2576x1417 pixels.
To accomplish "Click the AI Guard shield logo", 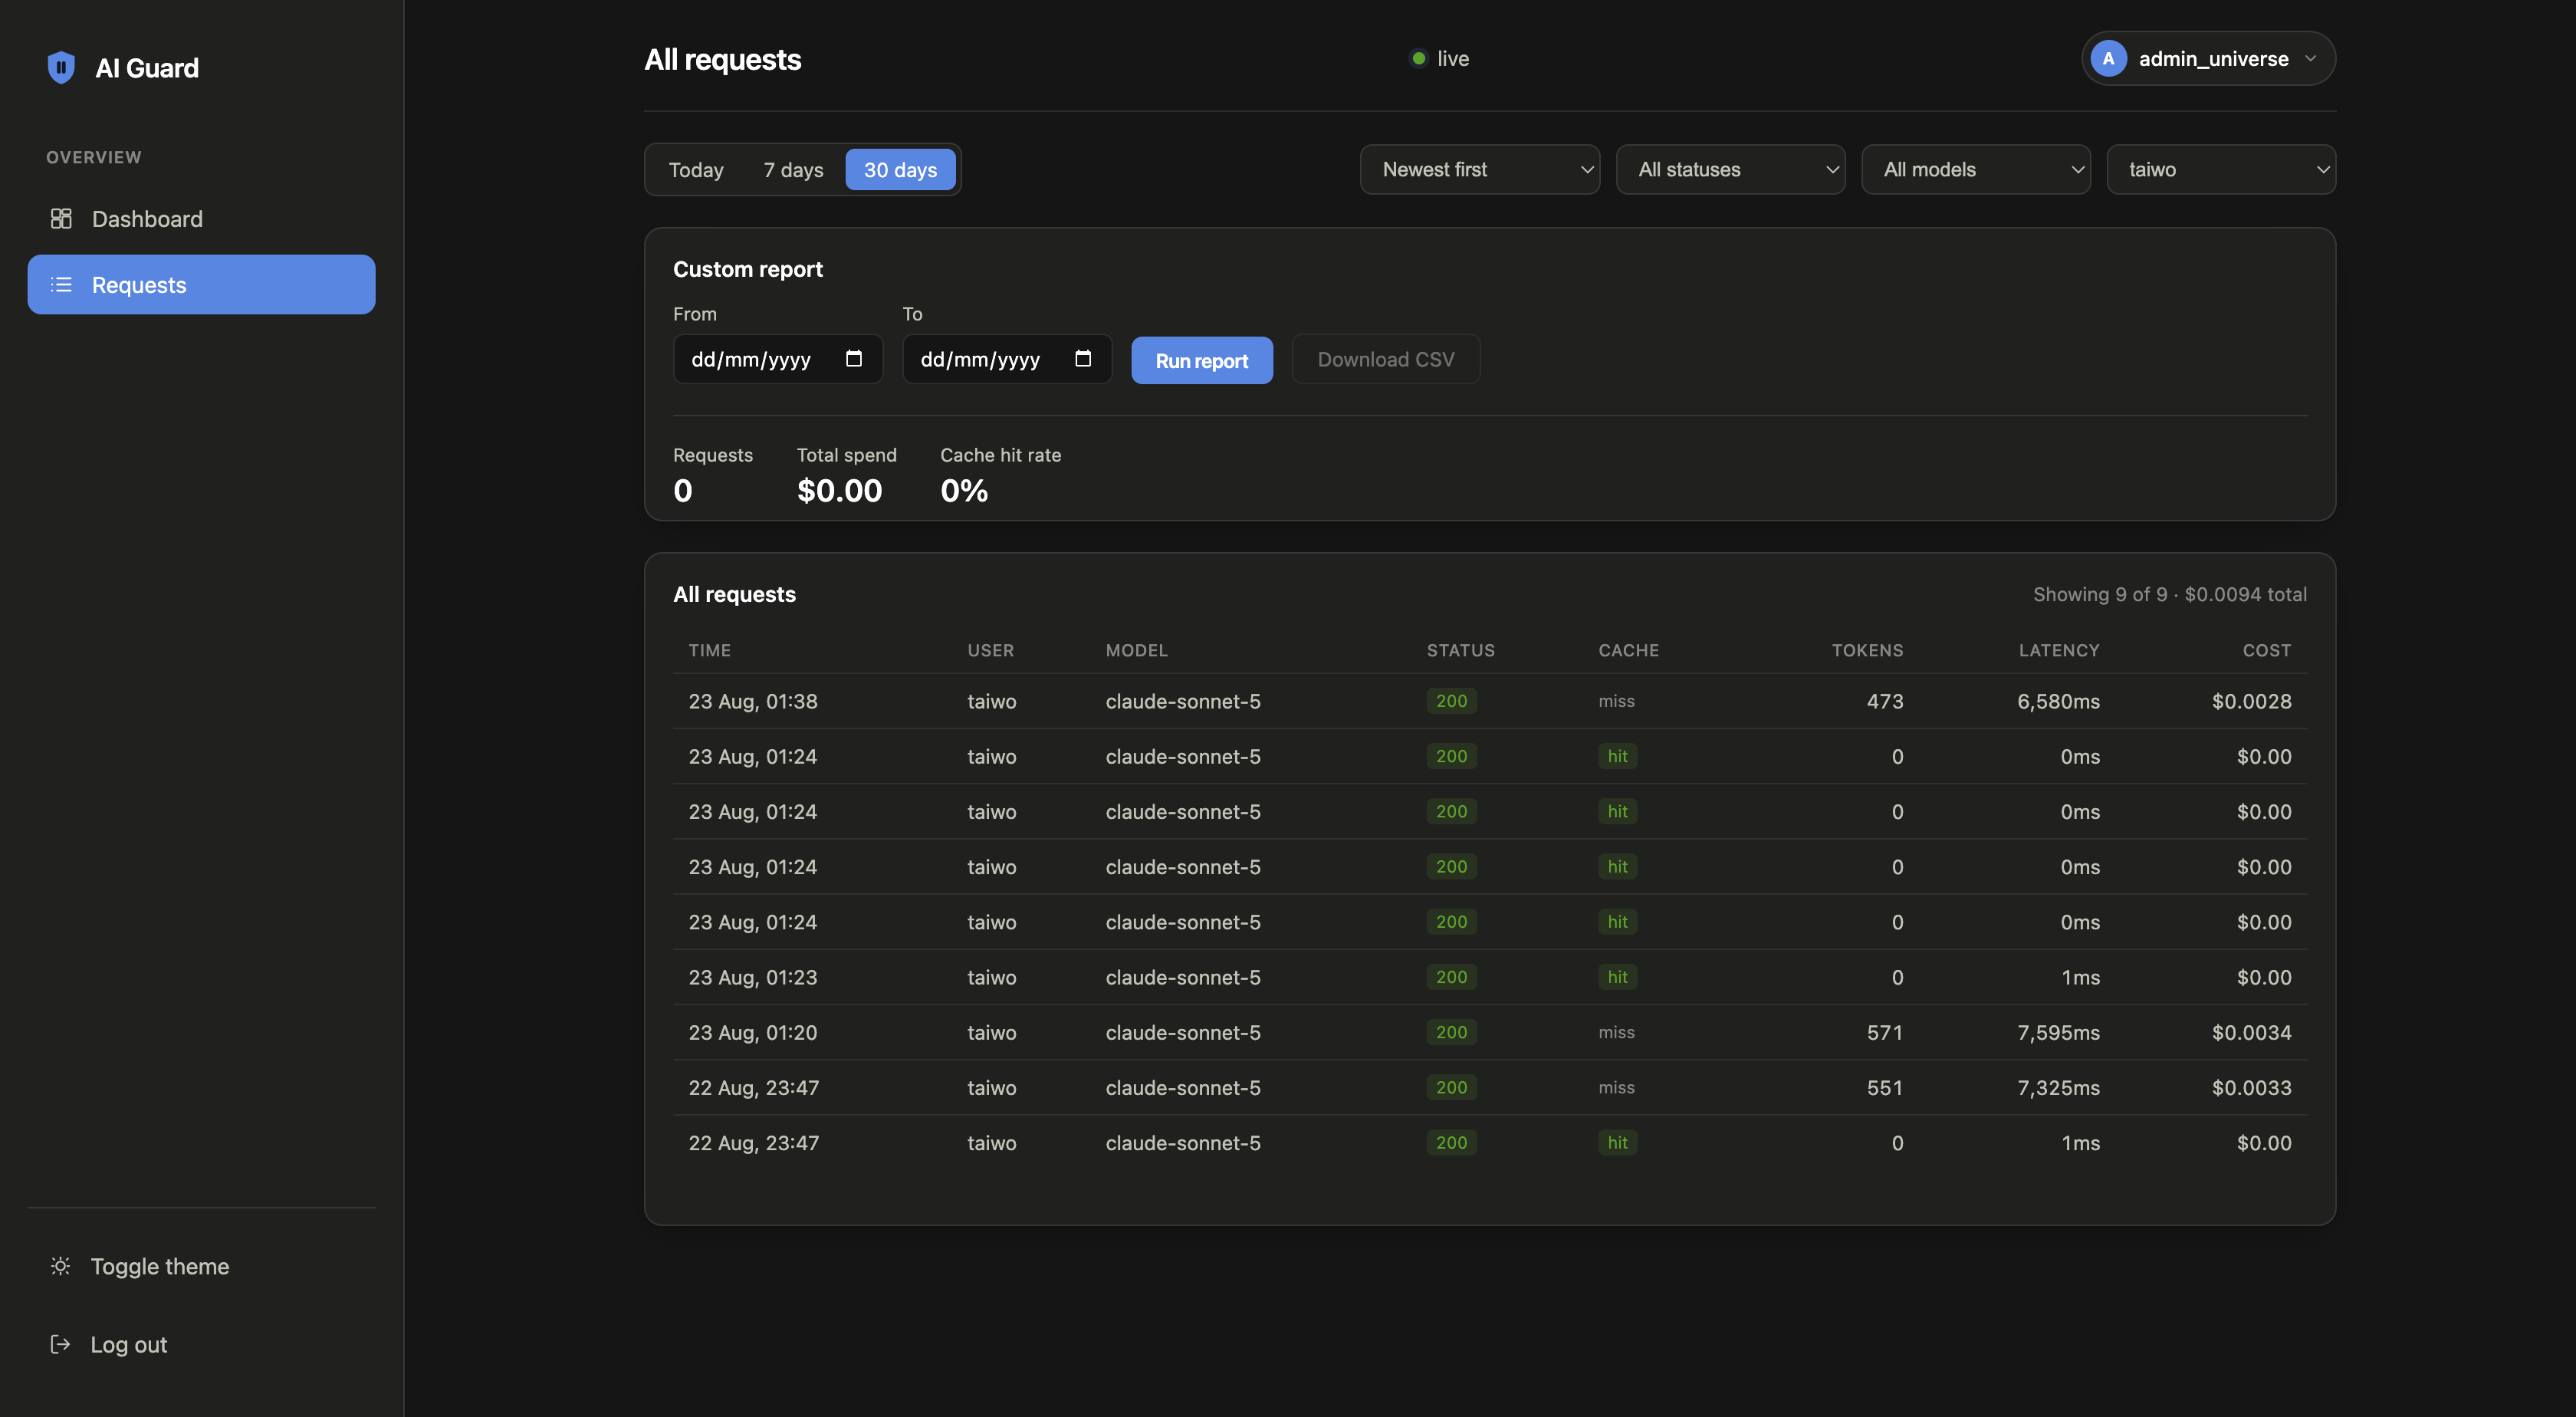I will [x=61, y=67].
